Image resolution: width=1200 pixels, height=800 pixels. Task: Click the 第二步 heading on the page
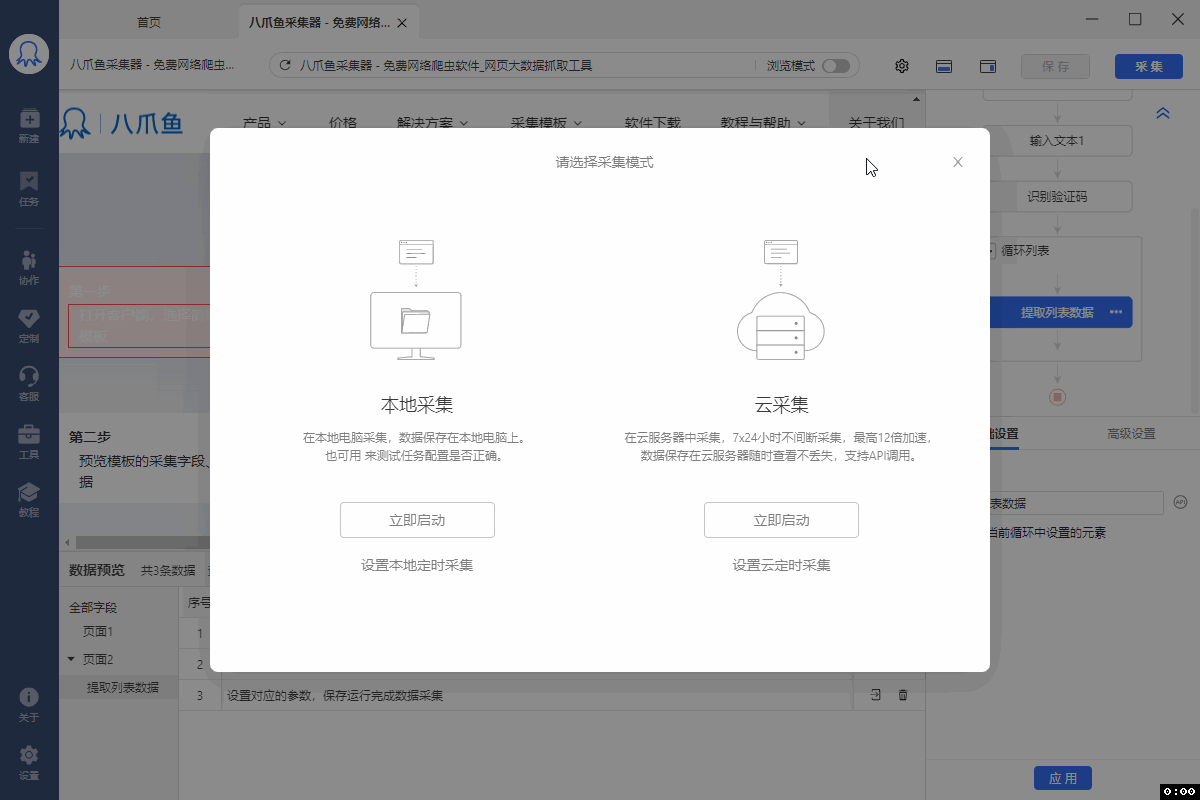pyautogui.click(x=89, y=437)
